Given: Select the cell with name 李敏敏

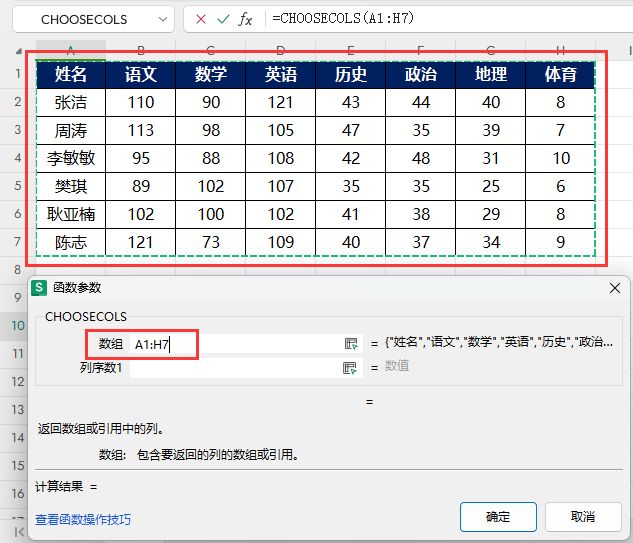Looking at the screenshot, I should (x=71, y=158).
